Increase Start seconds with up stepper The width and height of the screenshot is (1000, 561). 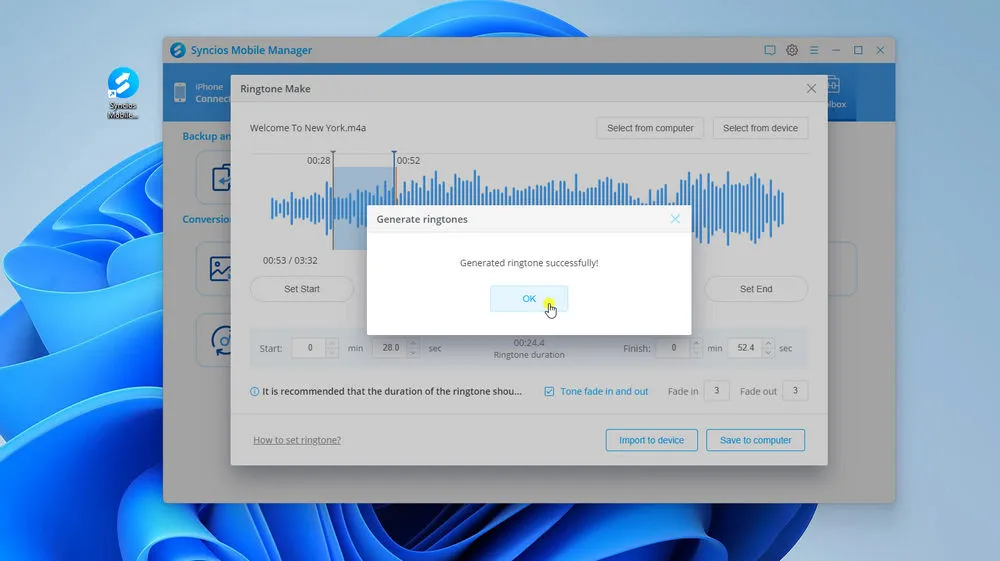[413, 343]
